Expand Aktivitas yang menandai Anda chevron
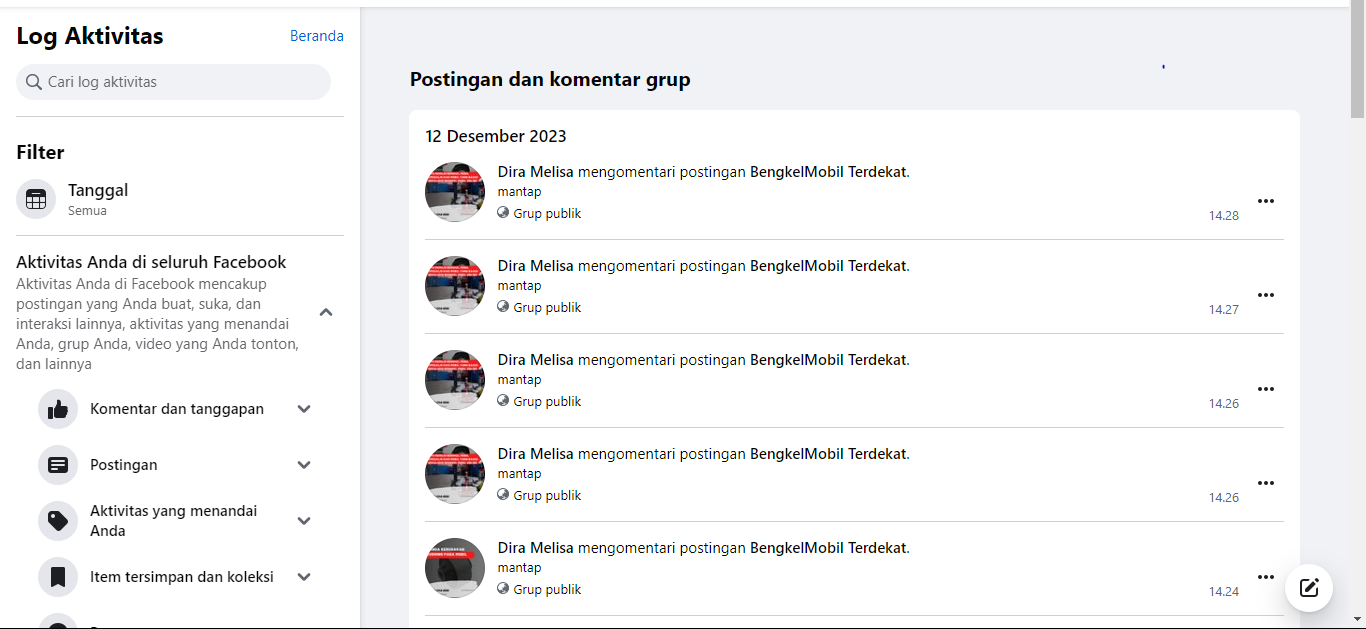1366x629 pixels. tap(305, 521)
